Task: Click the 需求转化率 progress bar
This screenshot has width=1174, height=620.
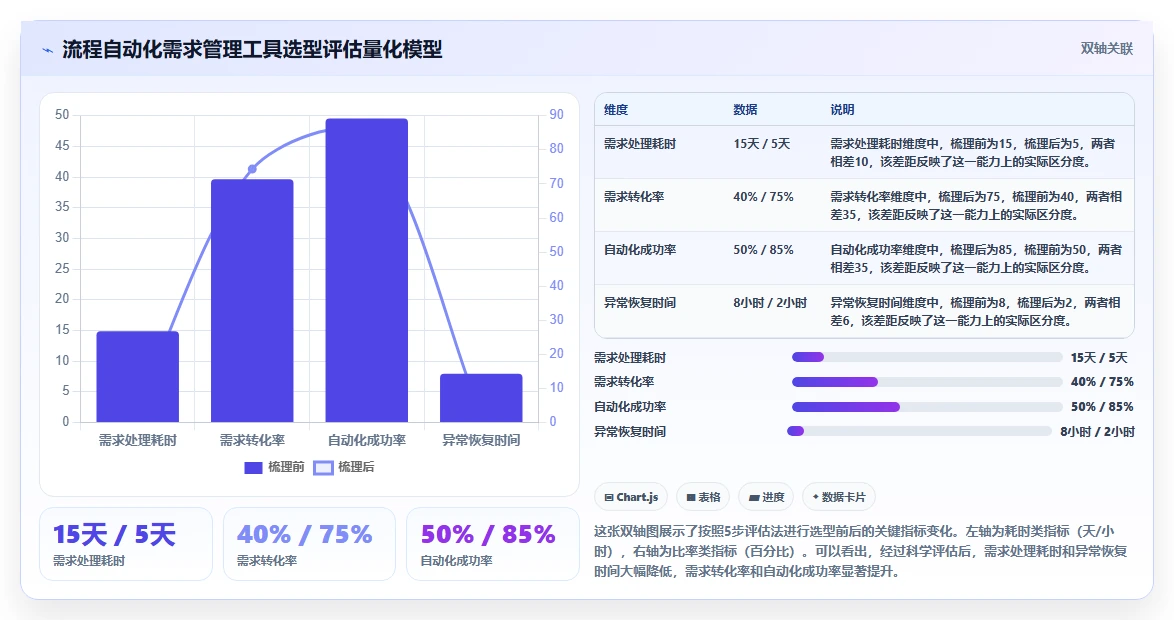Action: (927, 382)
